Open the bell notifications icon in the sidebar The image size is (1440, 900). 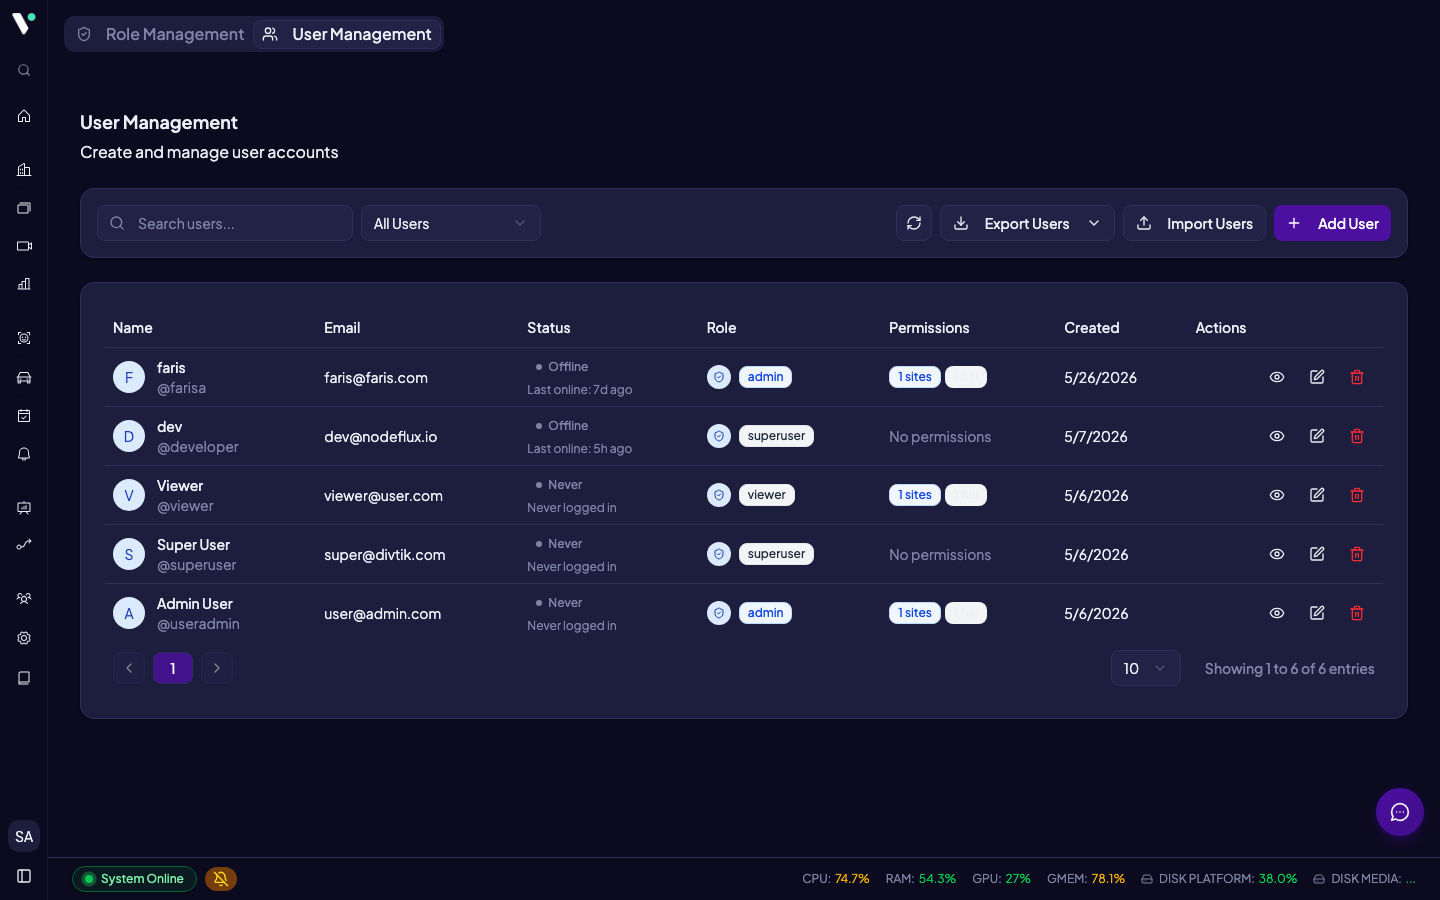click(x=24, y=454)
